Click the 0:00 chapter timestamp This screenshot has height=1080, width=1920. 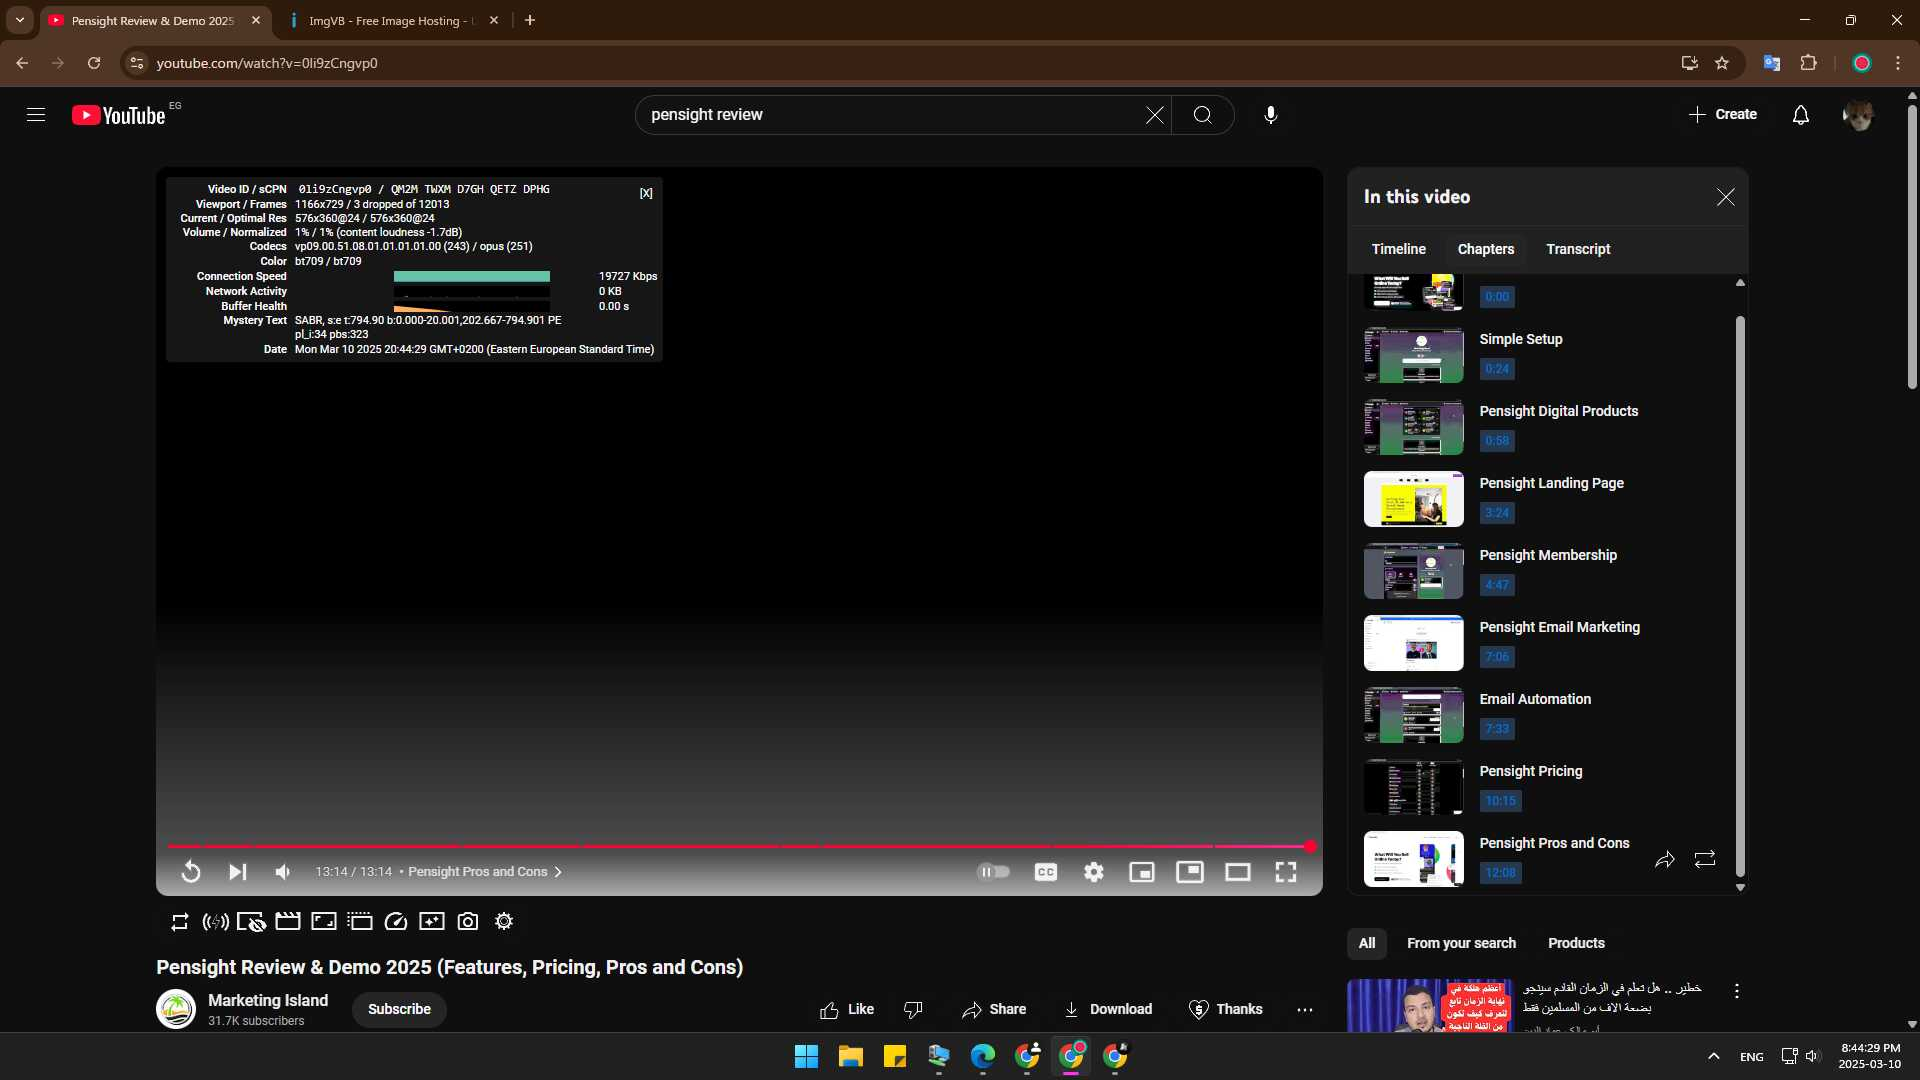pos(1497,297)
